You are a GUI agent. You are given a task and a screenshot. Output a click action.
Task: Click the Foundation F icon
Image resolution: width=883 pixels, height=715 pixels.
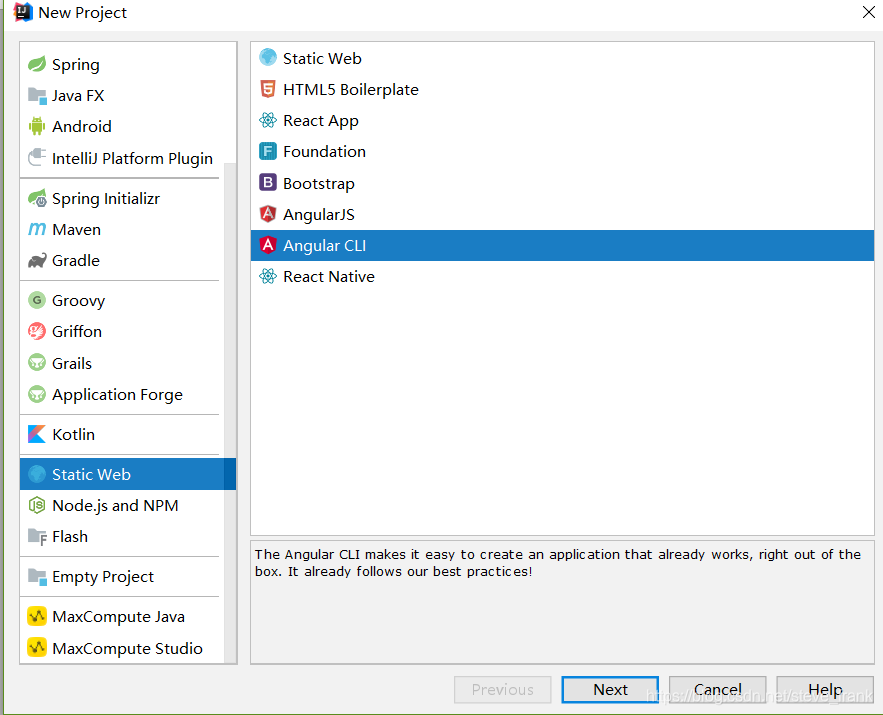point(268,151)
